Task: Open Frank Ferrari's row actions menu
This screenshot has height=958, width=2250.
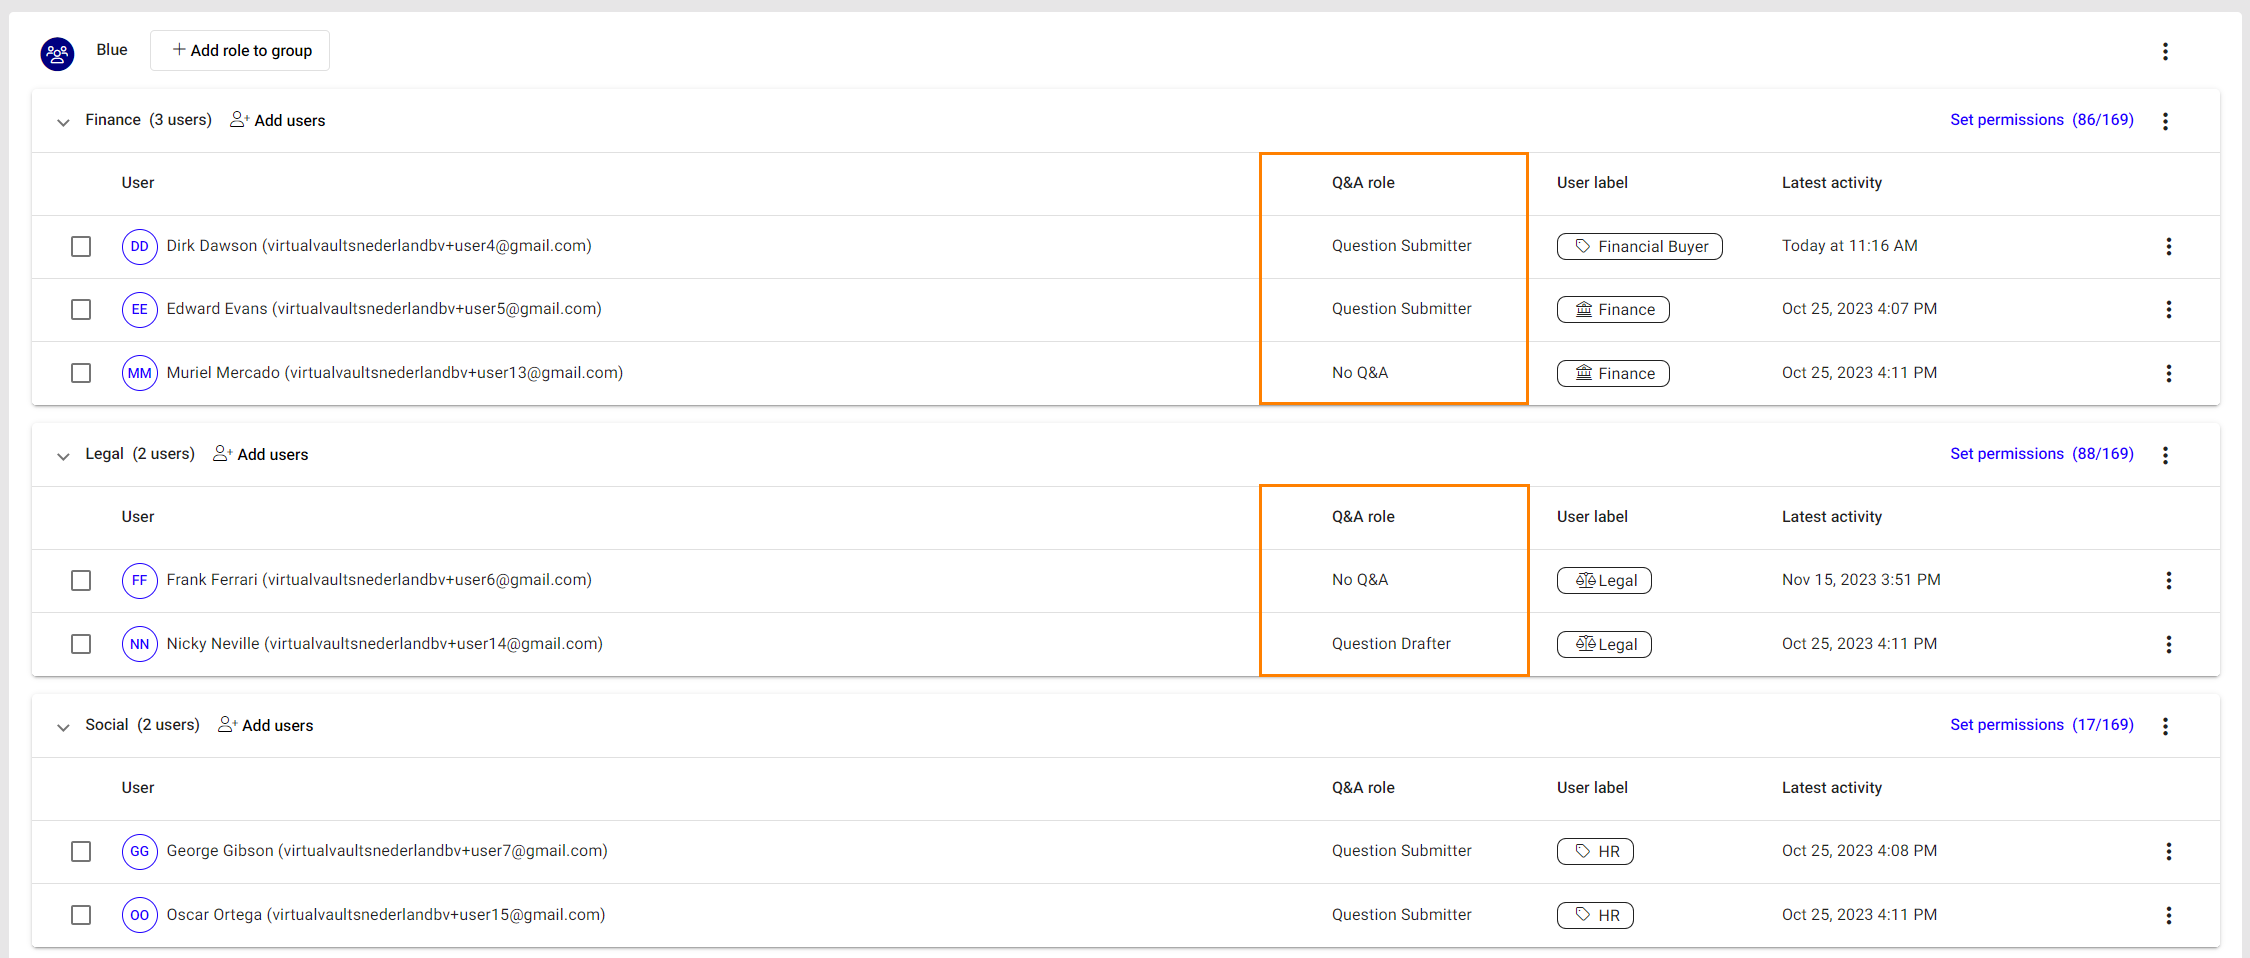Action: pyautogui.click(x=2168, y=581)
